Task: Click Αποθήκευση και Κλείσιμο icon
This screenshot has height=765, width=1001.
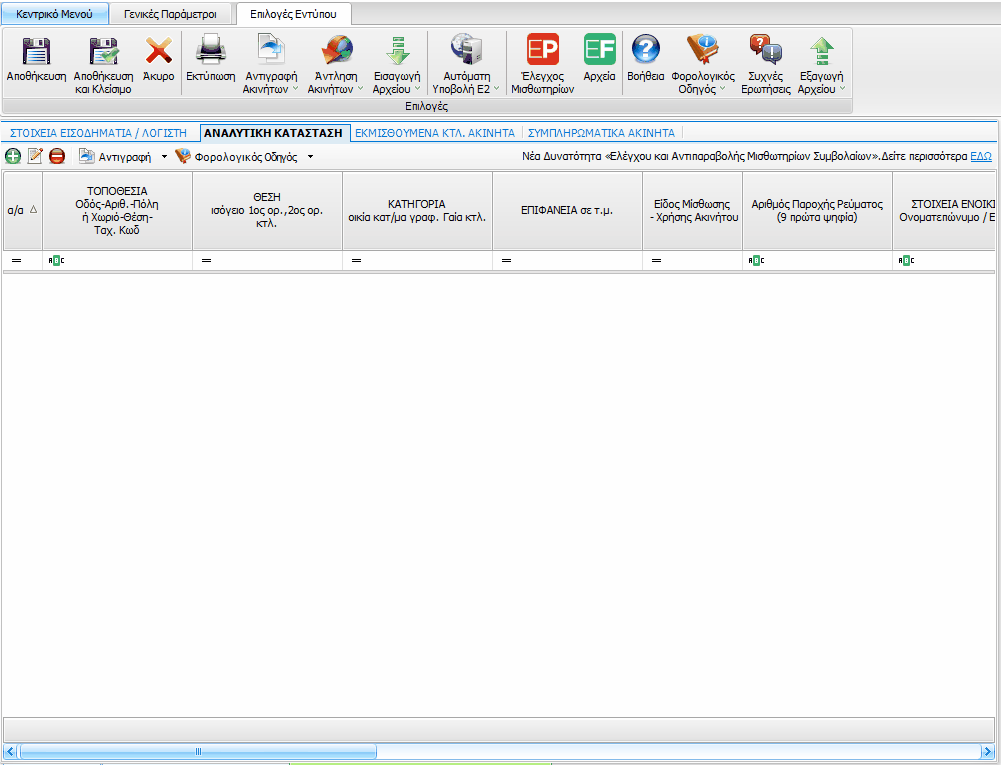Action: (x=103, y=52)
